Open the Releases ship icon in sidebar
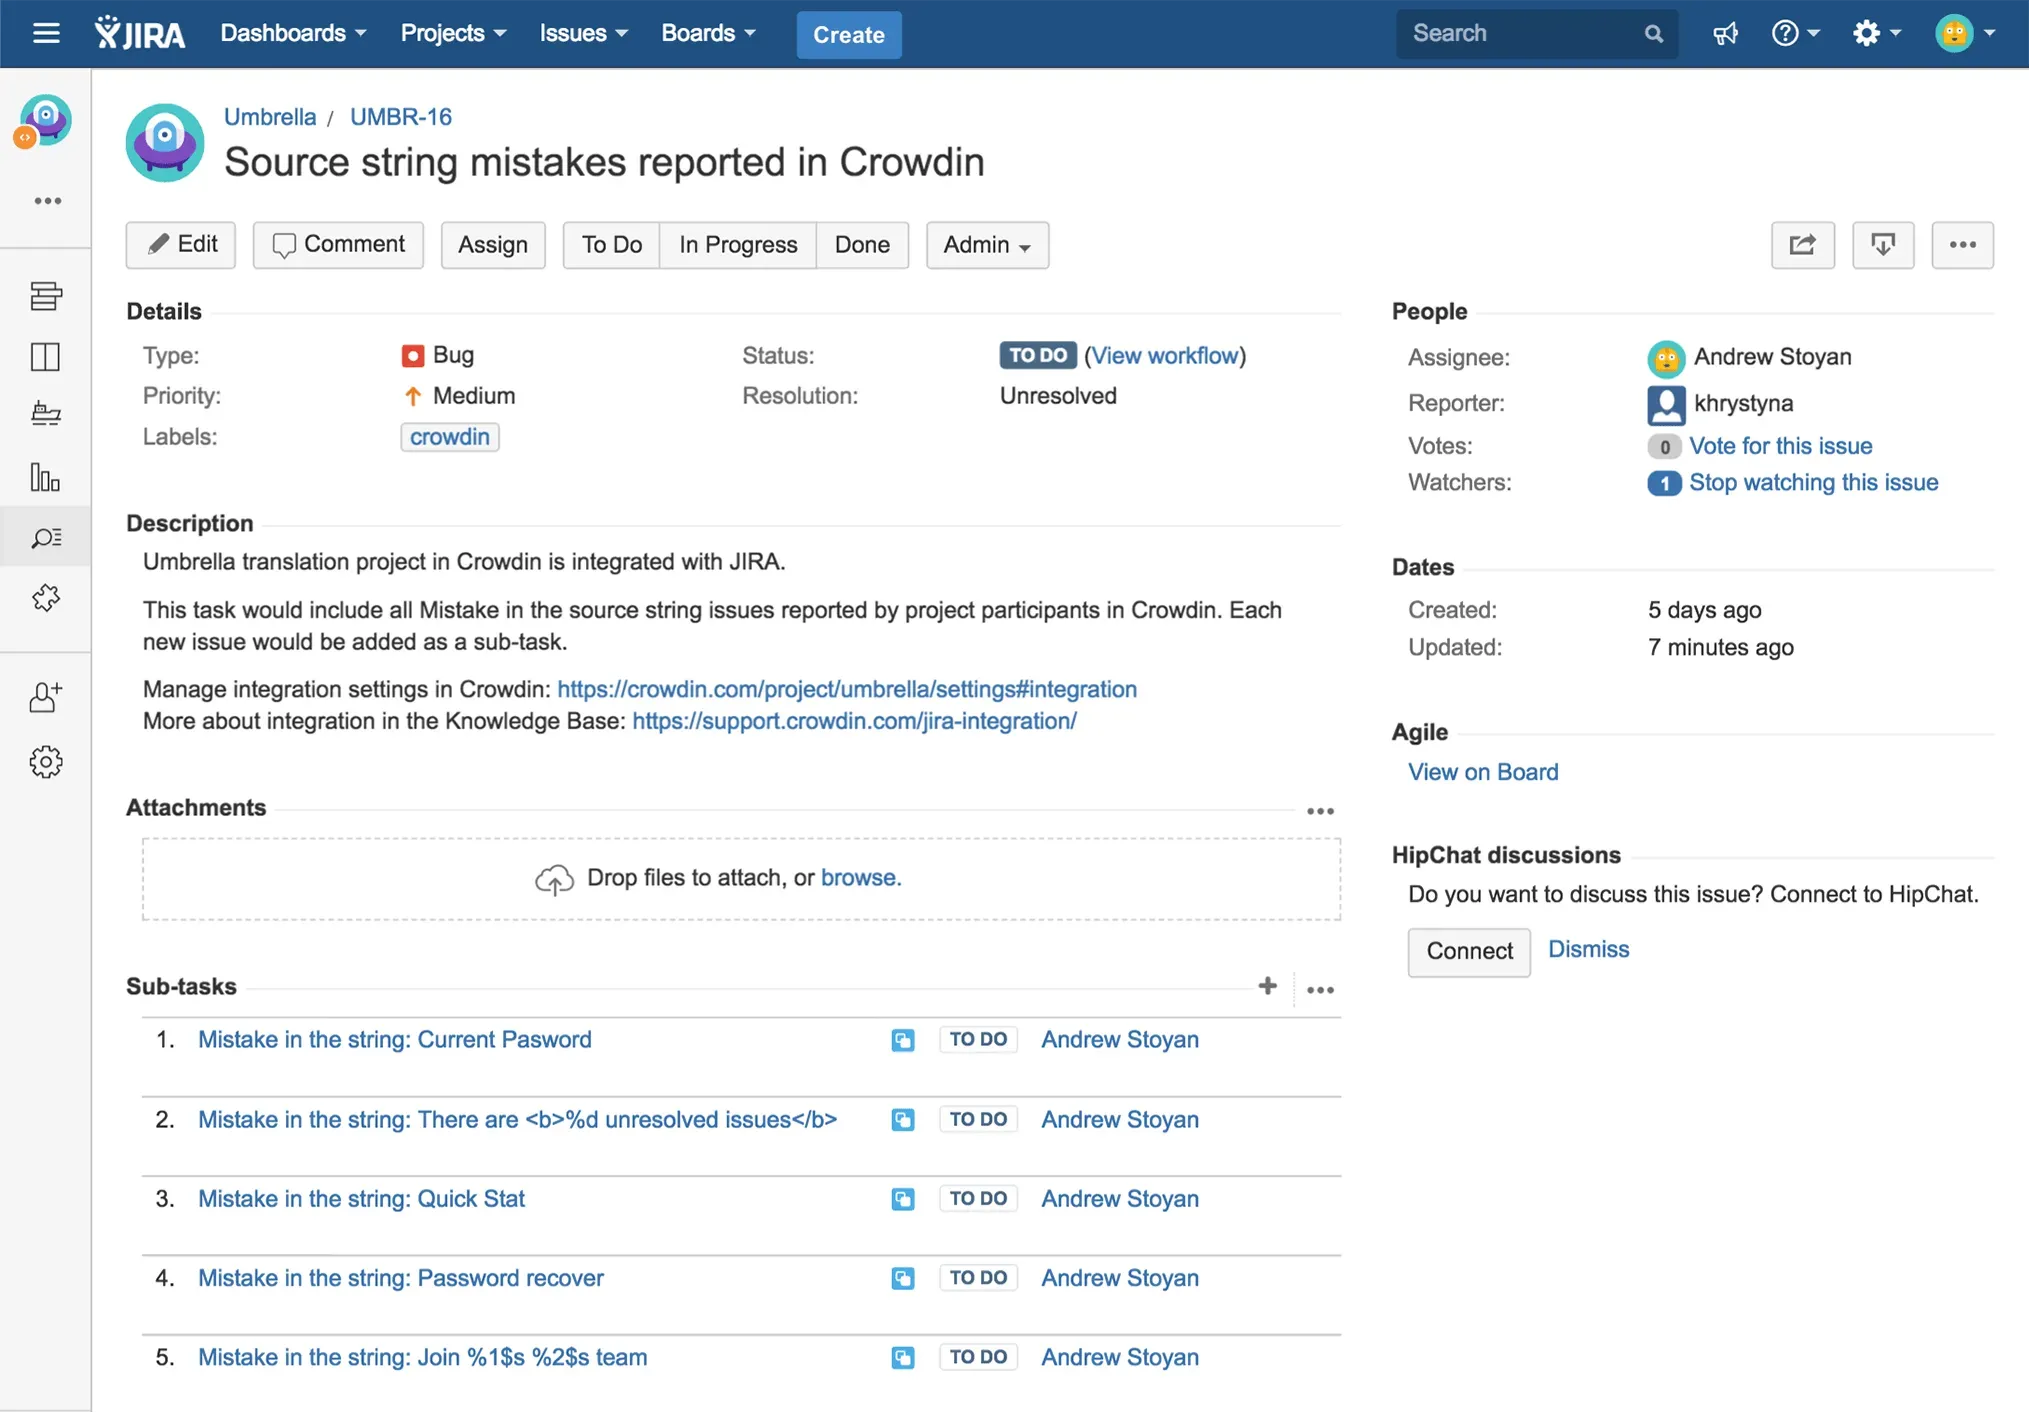The image size is (2029, 1412). coord(46,414)
